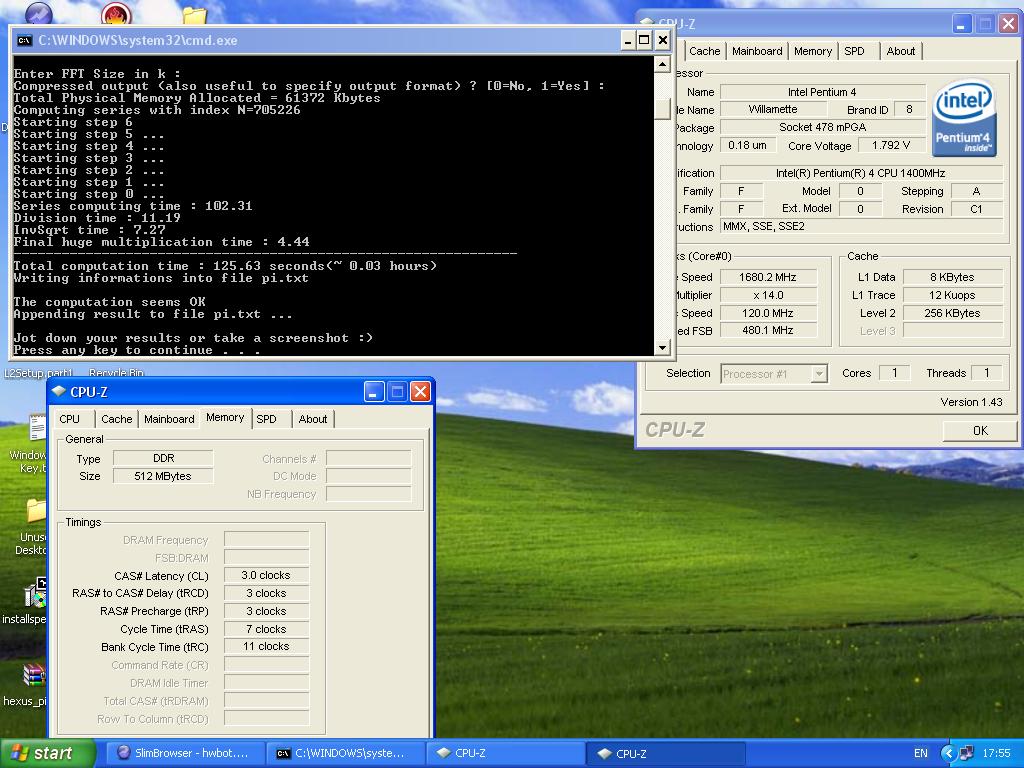Open Mainboard tab in CPU-Z memory window
The image size is (1024, 768).
point(169,419)
